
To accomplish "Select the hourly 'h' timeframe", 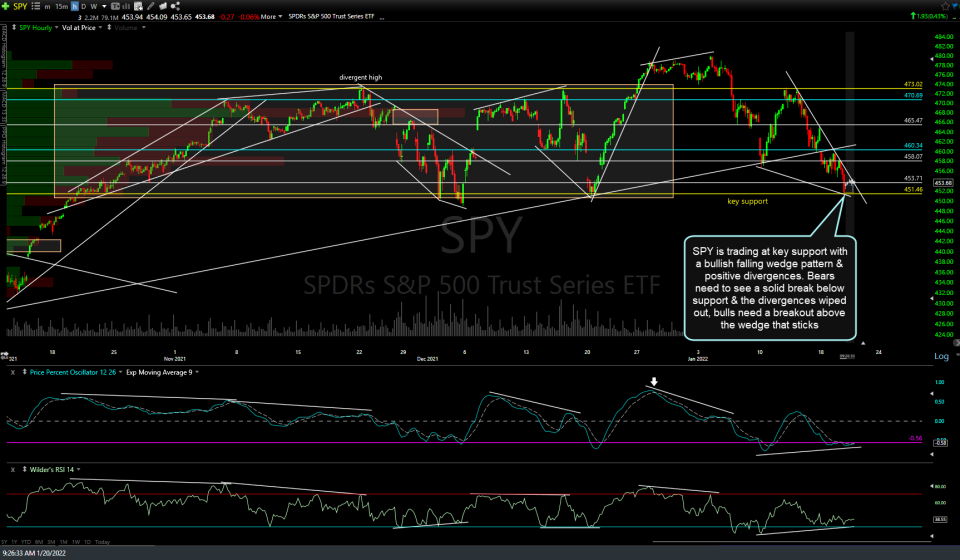I will (x=75, y=6).
